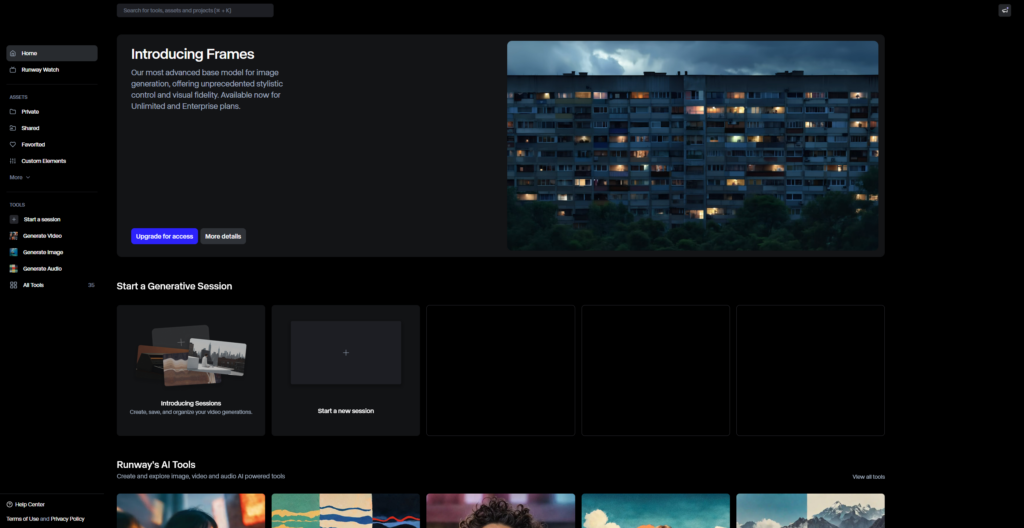The height and width of the screenshot is (528, 1024).
Task: Open the Help Center link
Action: (x=30, y=504)
